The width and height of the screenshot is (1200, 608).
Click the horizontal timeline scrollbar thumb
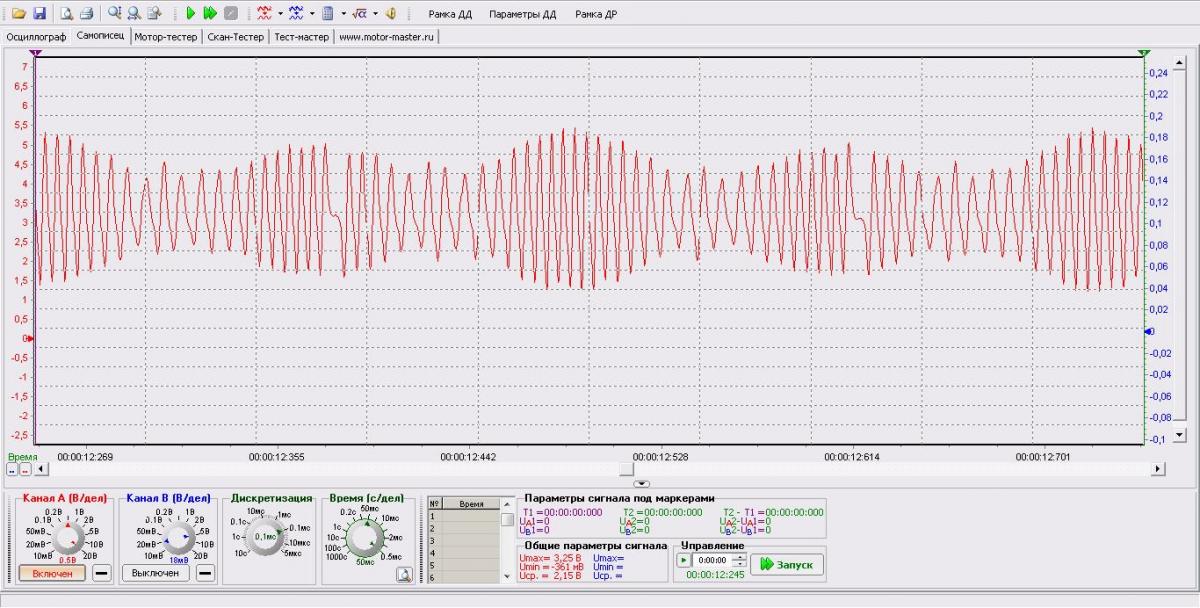click(626, 468)
